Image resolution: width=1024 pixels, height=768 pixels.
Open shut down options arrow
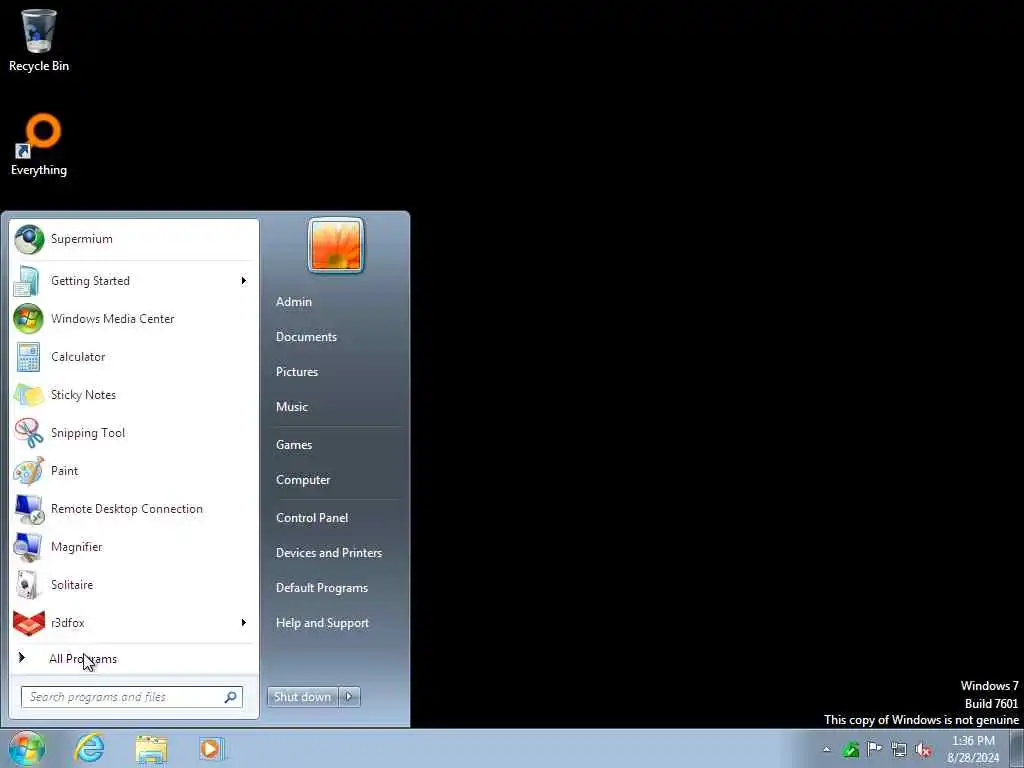349,697
